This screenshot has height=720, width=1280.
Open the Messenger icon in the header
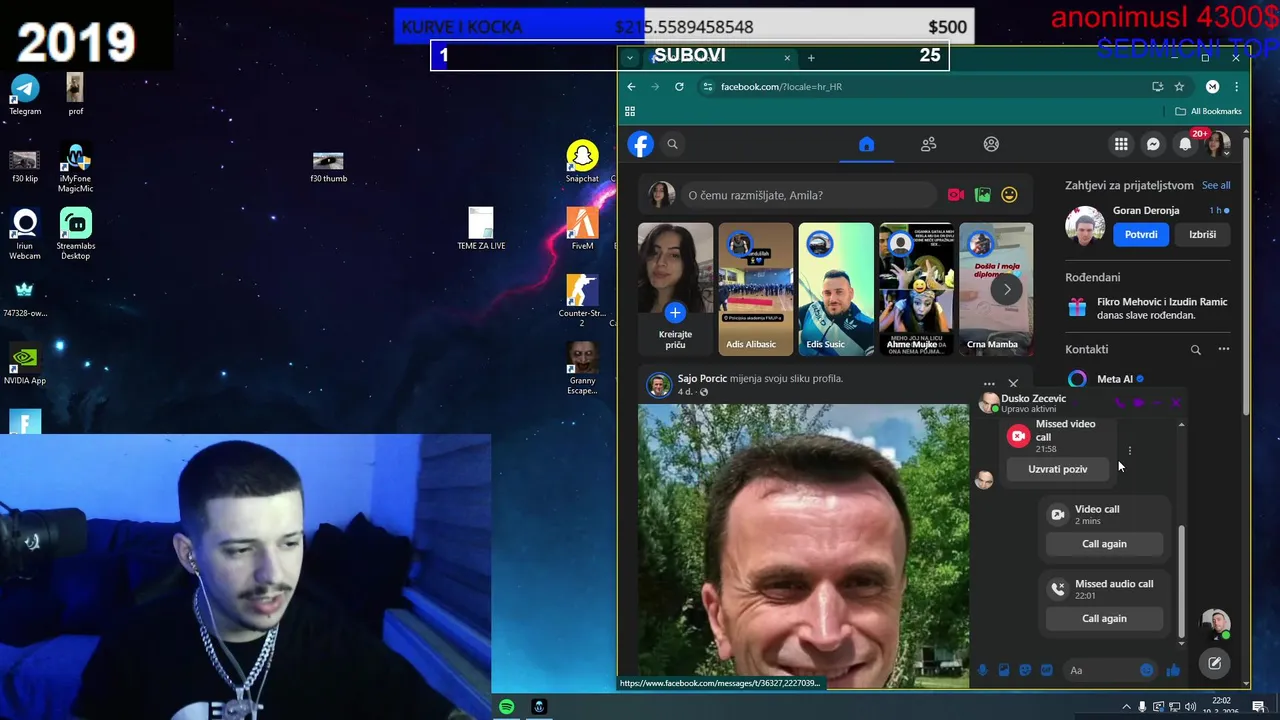click(x=1153, y=144)
